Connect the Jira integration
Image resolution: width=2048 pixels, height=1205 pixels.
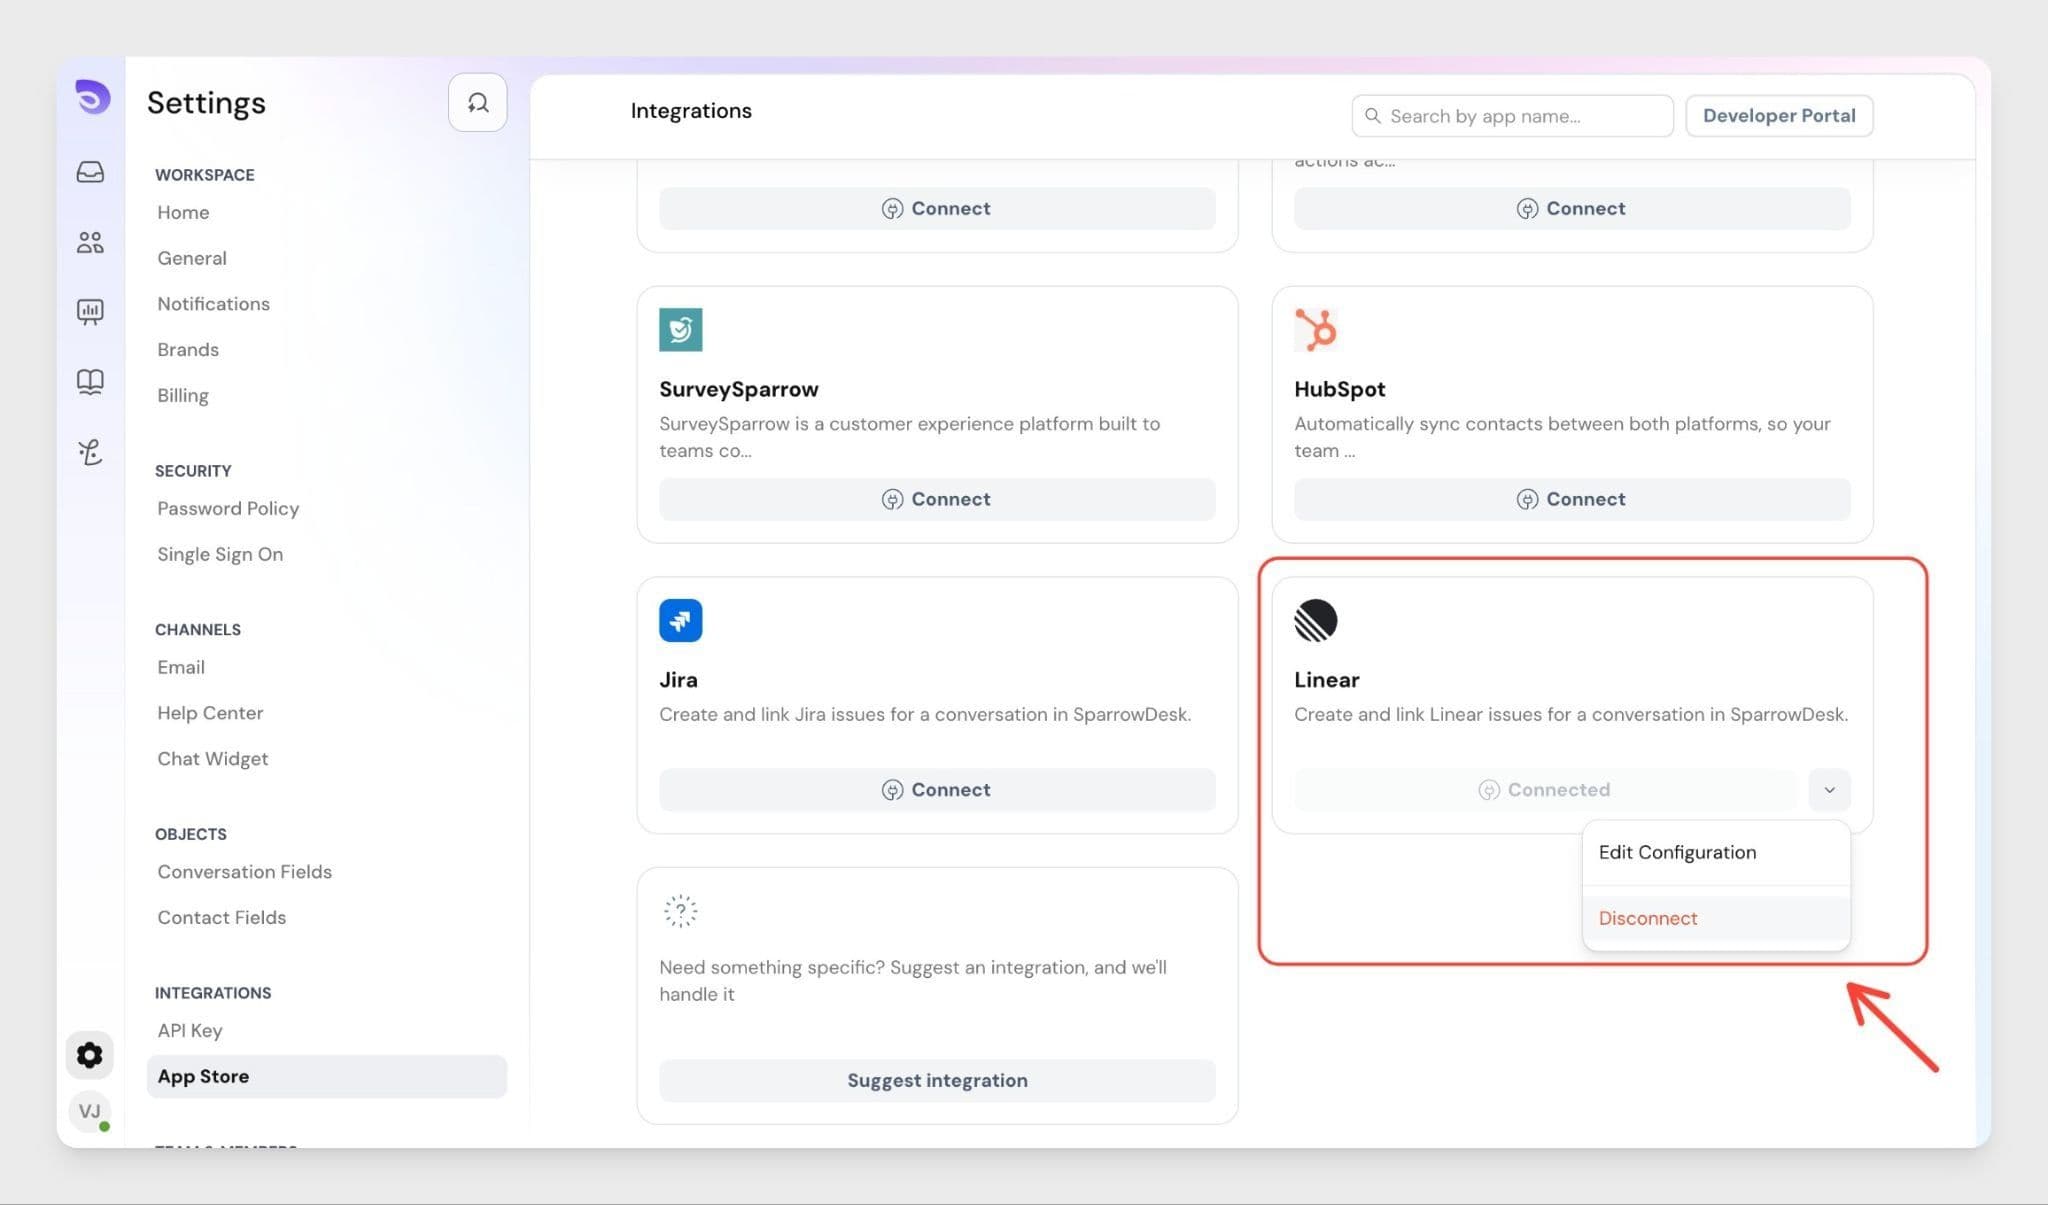(937, 790)
